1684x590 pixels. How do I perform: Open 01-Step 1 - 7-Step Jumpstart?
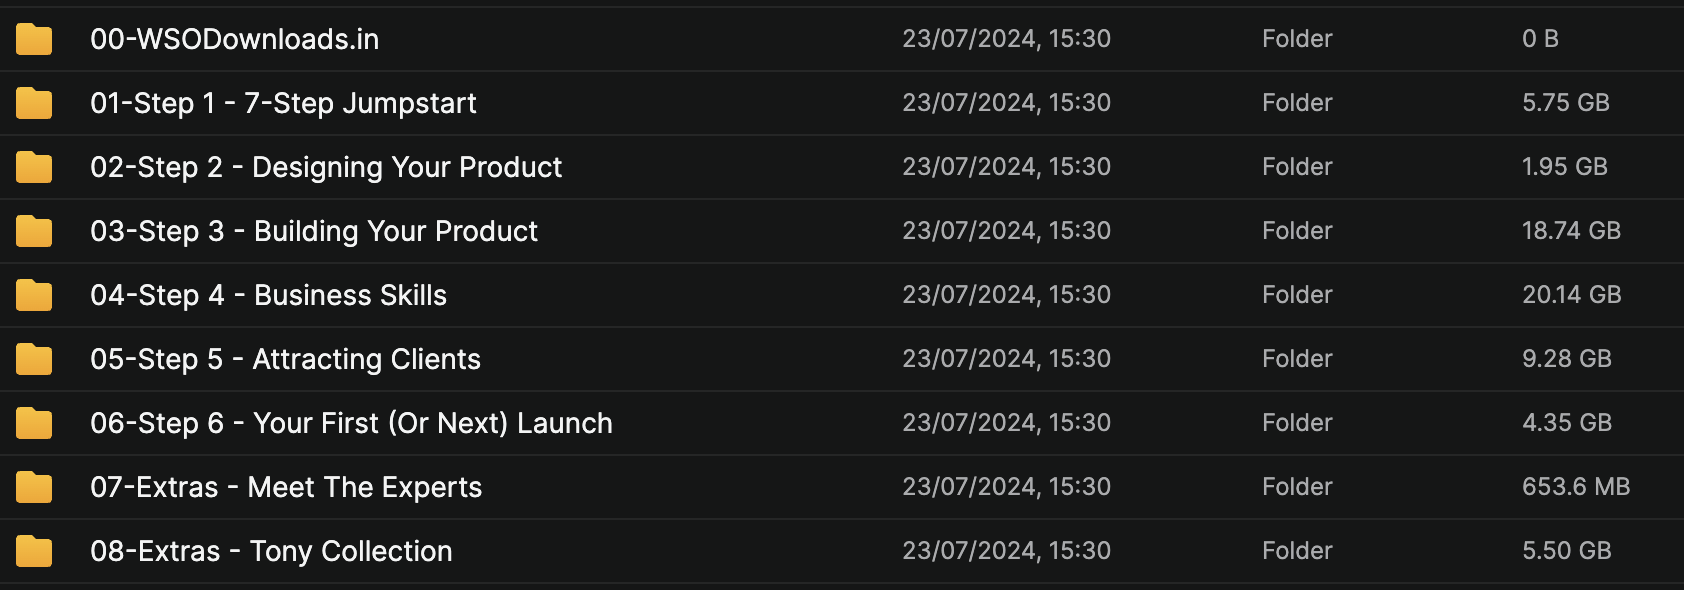tap(283, 103)
